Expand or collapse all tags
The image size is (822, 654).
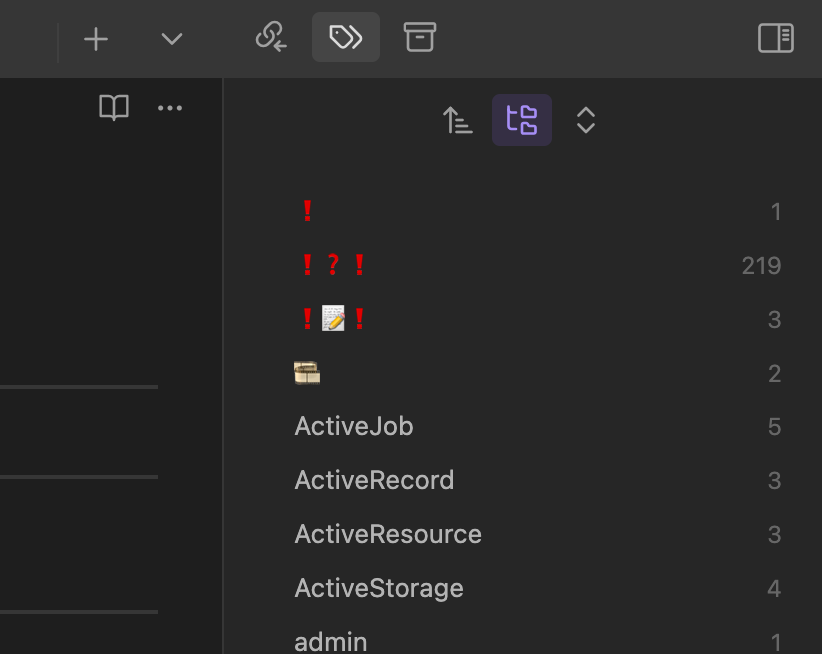pos(586,121)
